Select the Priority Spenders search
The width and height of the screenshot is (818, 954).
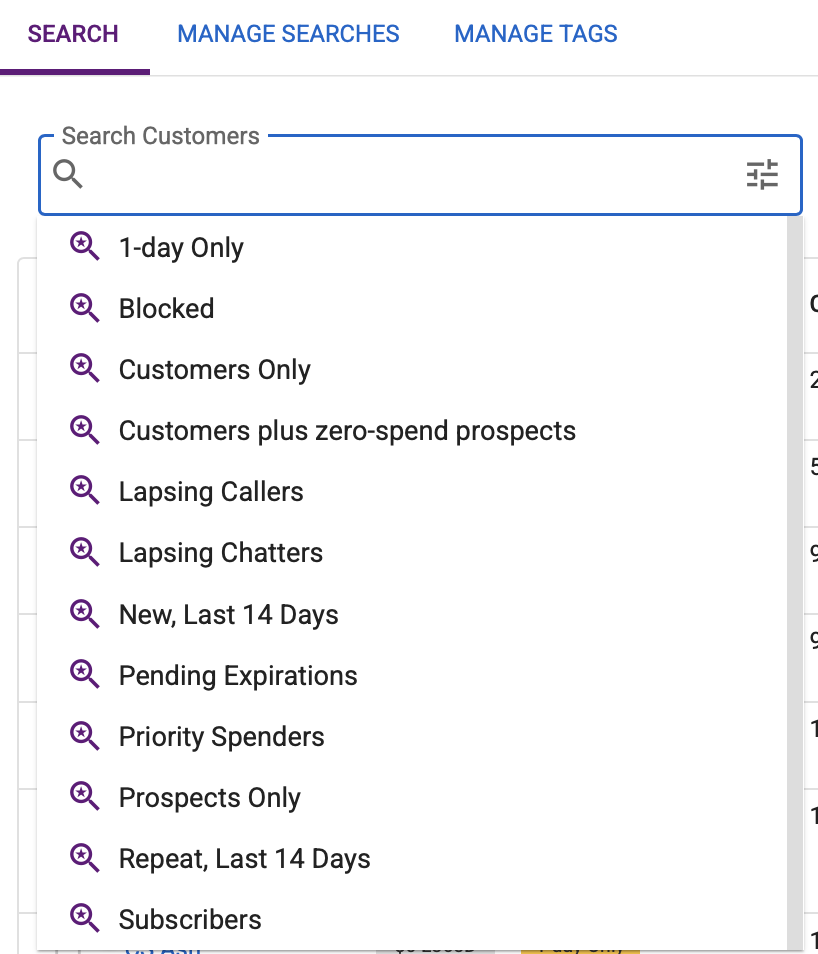coord(412,737)
